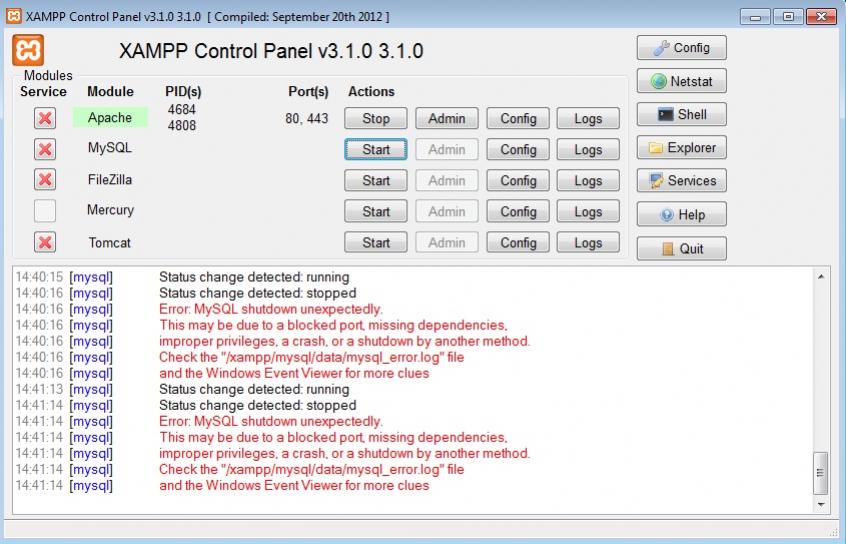
Task: Open Explorer with the folder icon
Action: (681, 148)
